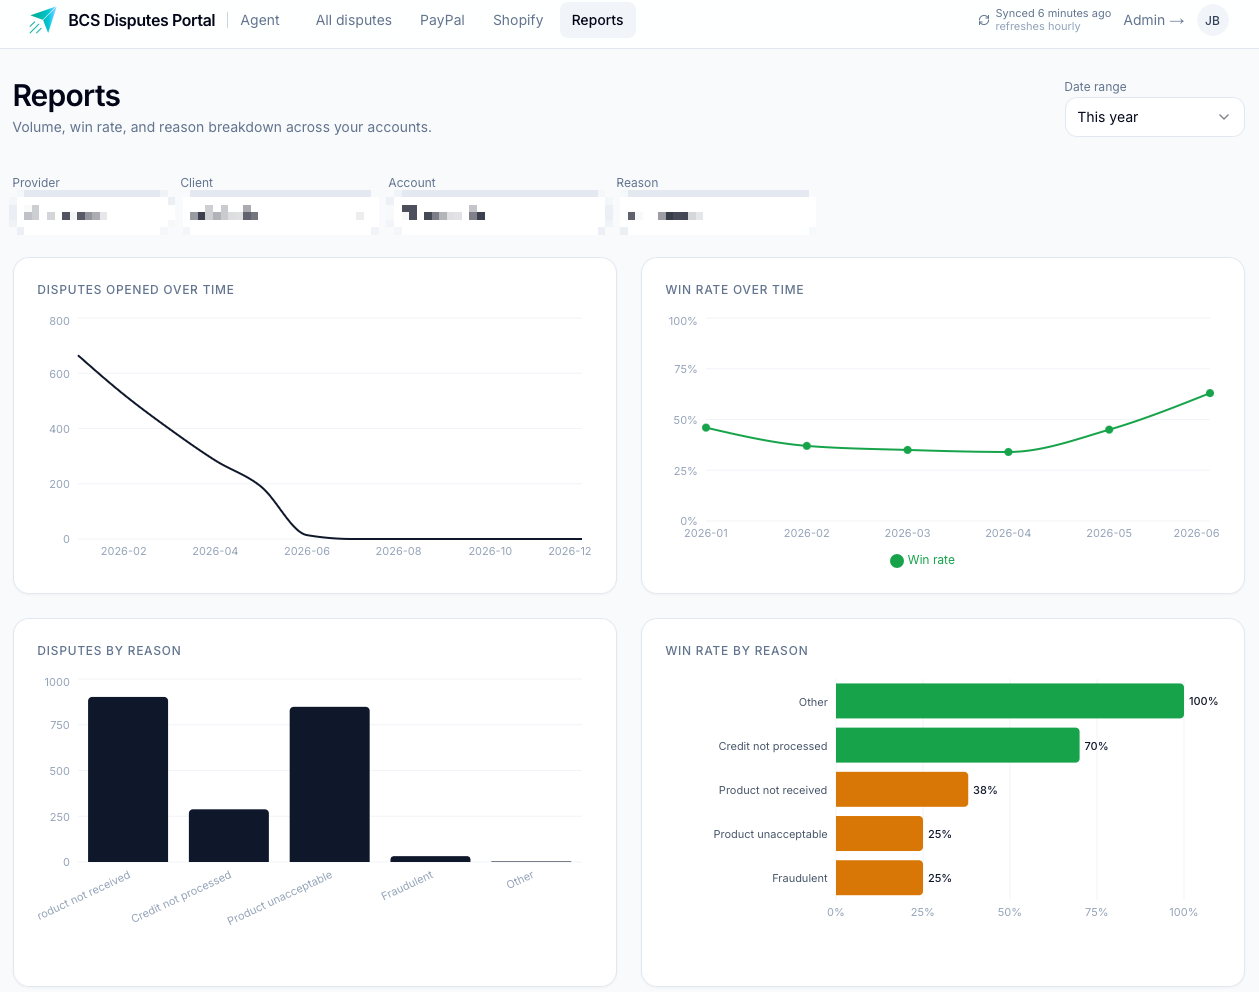Click the BCS Disputes Portal title link

click(141, 20)
